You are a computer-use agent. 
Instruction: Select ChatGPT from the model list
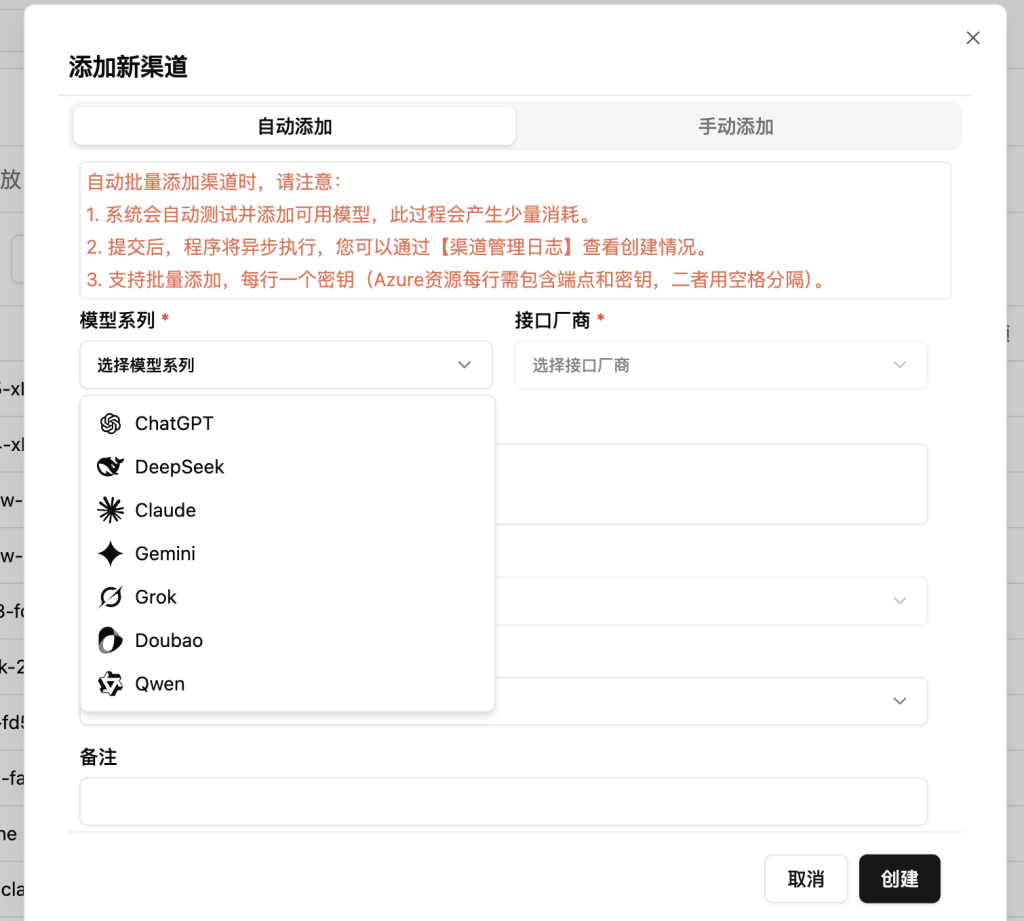tap(287, 424)
